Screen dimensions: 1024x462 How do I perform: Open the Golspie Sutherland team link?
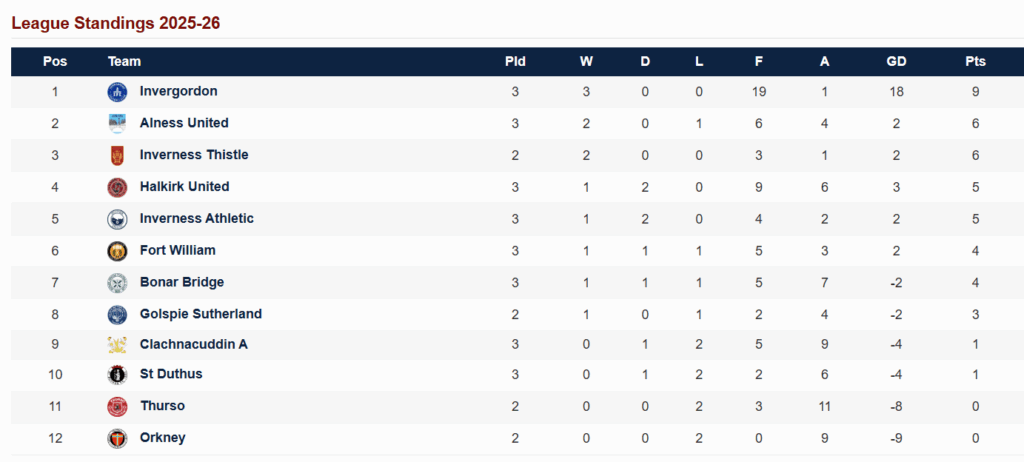pyautogui.click(x=200, y=314)
